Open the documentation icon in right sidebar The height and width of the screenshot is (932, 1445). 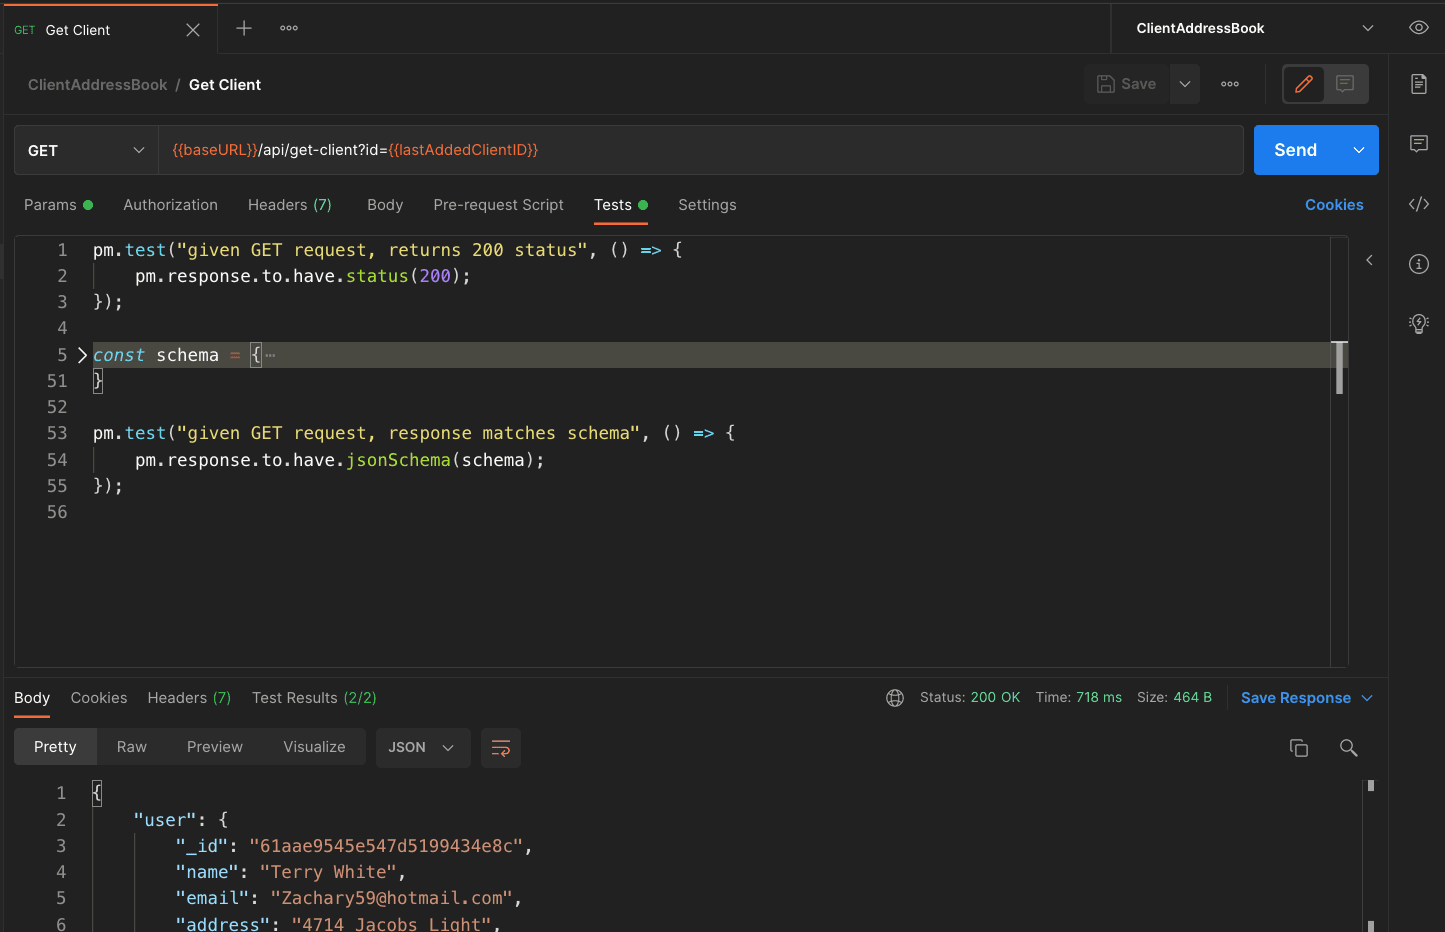click(1418, 84)
